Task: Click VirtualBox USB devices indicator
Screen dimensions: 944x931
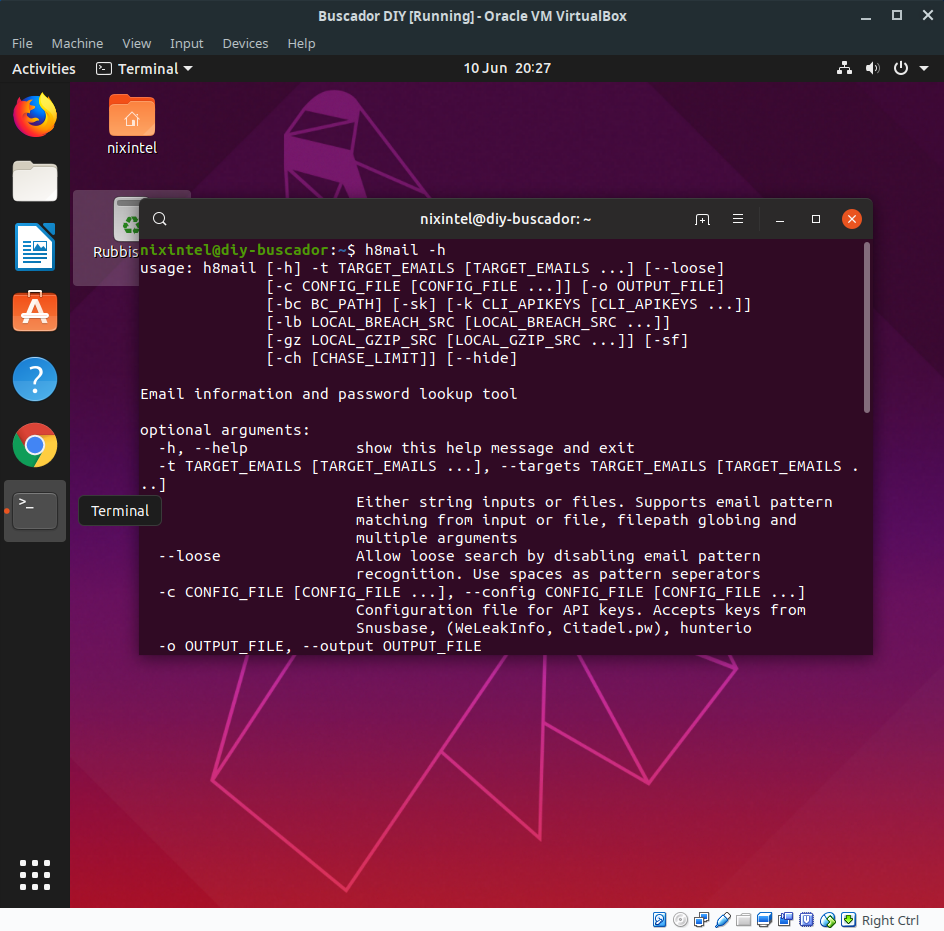Action: [722, 920]
